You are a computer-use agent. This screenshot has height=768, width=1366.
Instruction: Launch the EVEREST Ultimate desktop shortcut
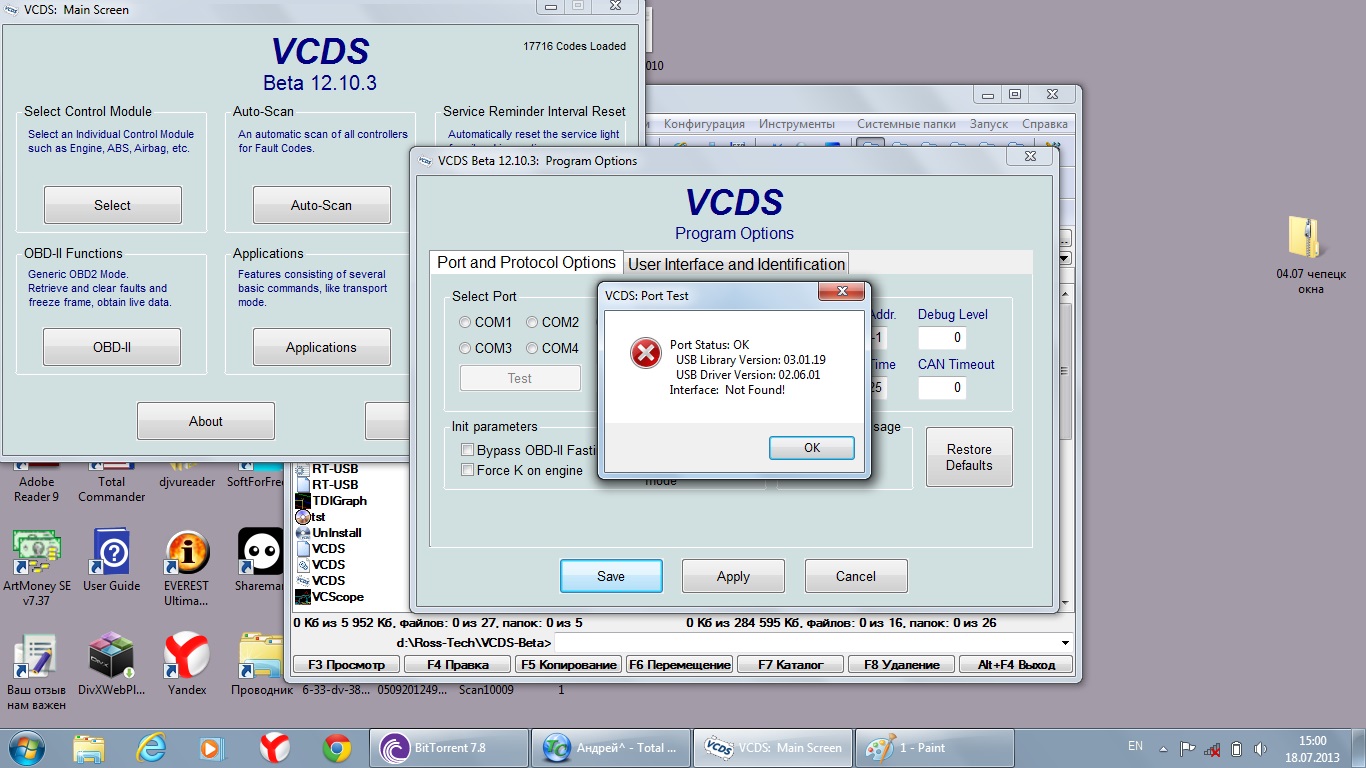(187, 553)
